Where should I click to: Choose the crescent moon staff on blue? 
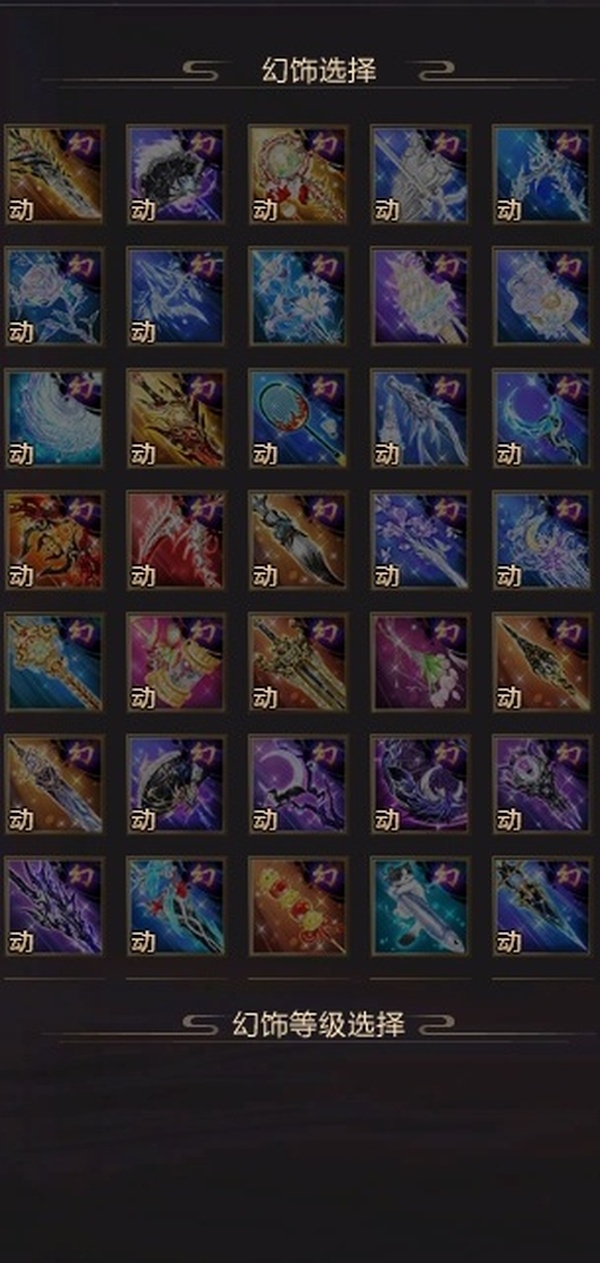click(x=541, y=418)
